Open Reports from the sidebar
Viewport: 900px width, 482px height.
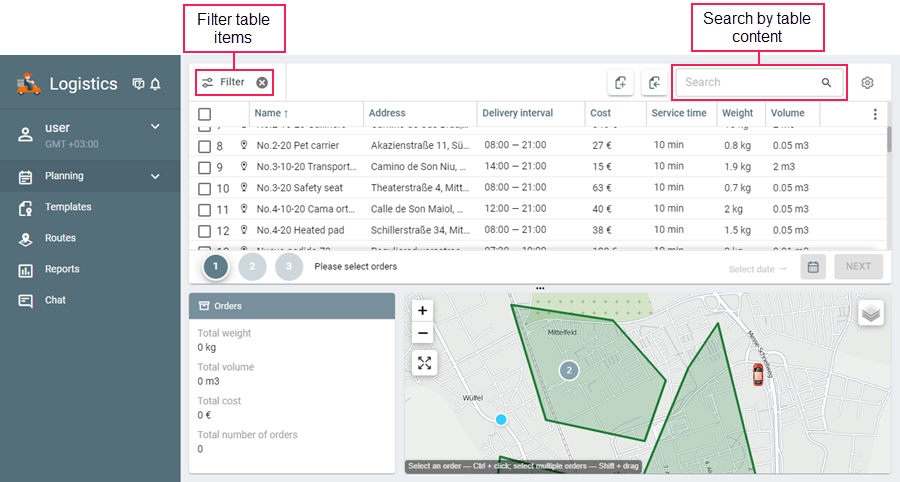[x=62, y=269]
